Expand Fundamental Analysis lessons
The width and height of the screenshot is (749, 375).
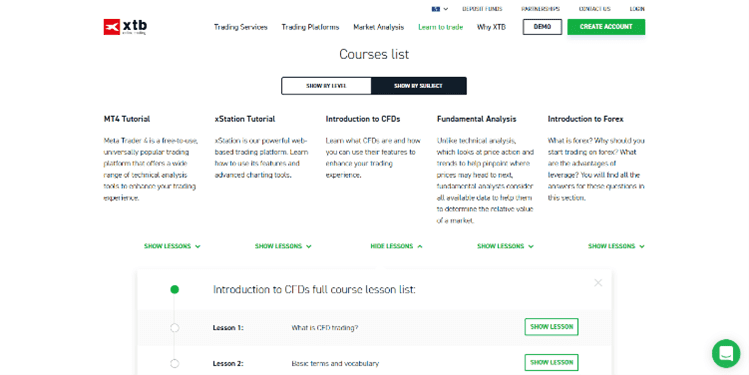(505, 246)
